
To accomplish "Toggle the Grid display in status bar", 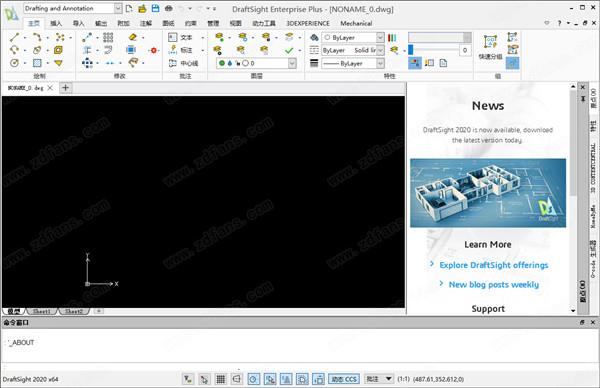I will pyautogui.click(x=220, y=379).
